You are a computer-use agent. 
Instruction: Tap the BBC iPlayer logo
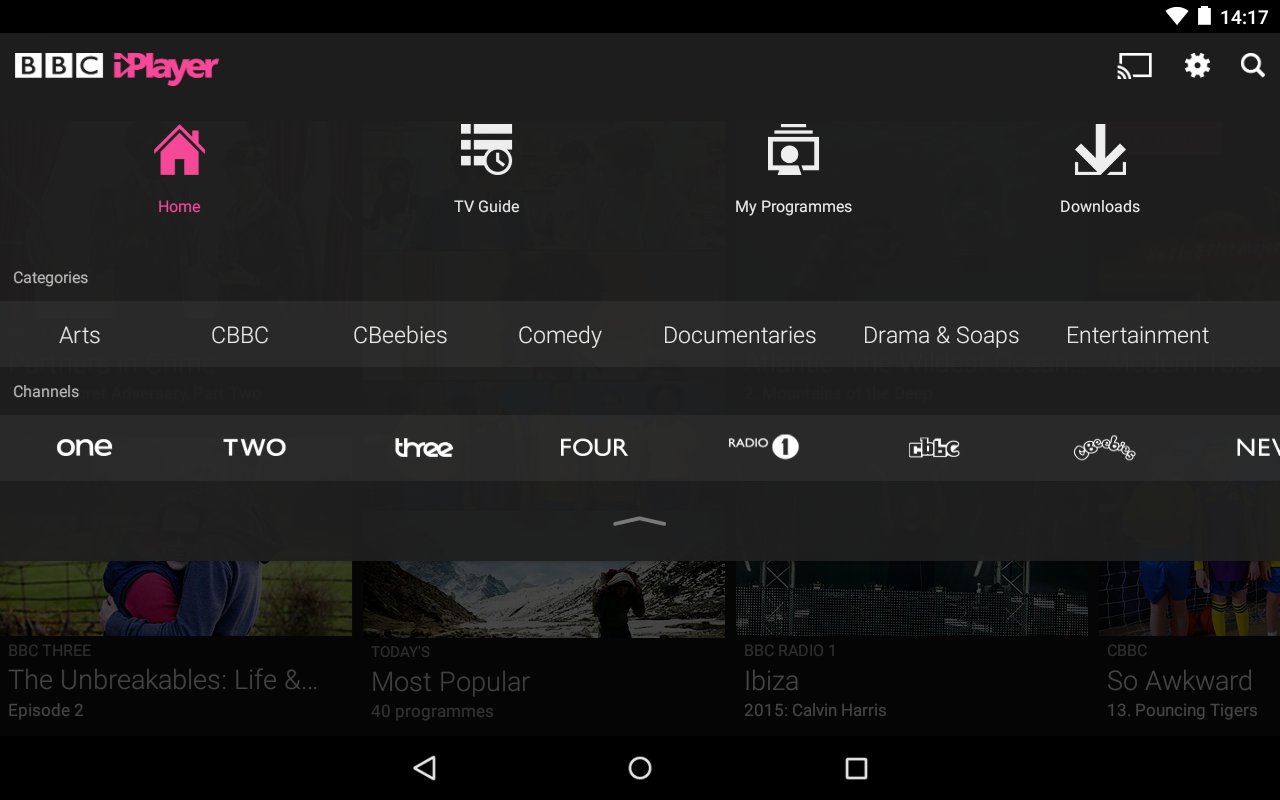coord(117,67)
